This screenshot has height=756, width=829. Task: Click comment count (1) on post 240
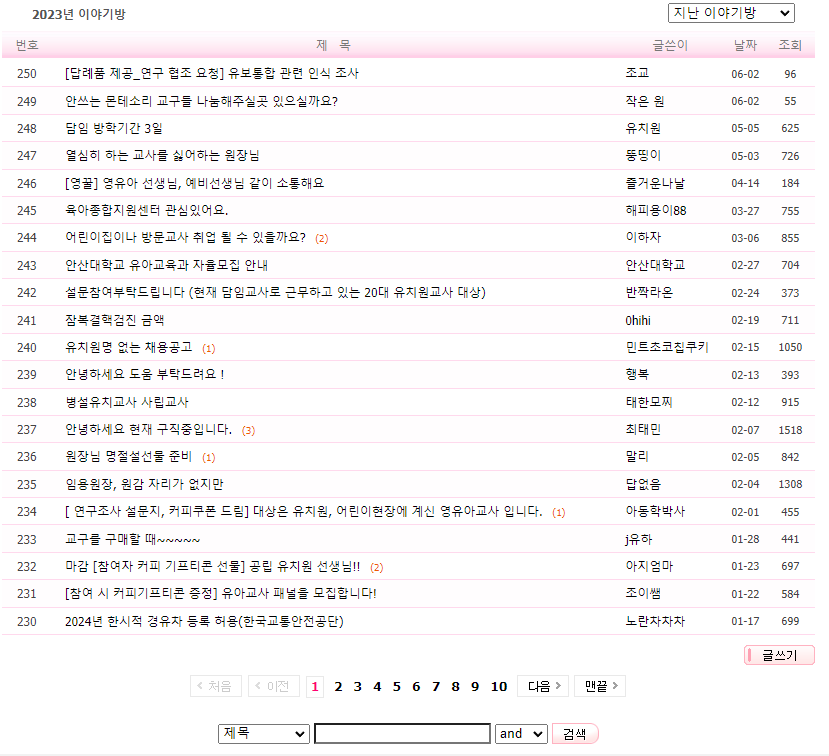click(x=209, y=348)
